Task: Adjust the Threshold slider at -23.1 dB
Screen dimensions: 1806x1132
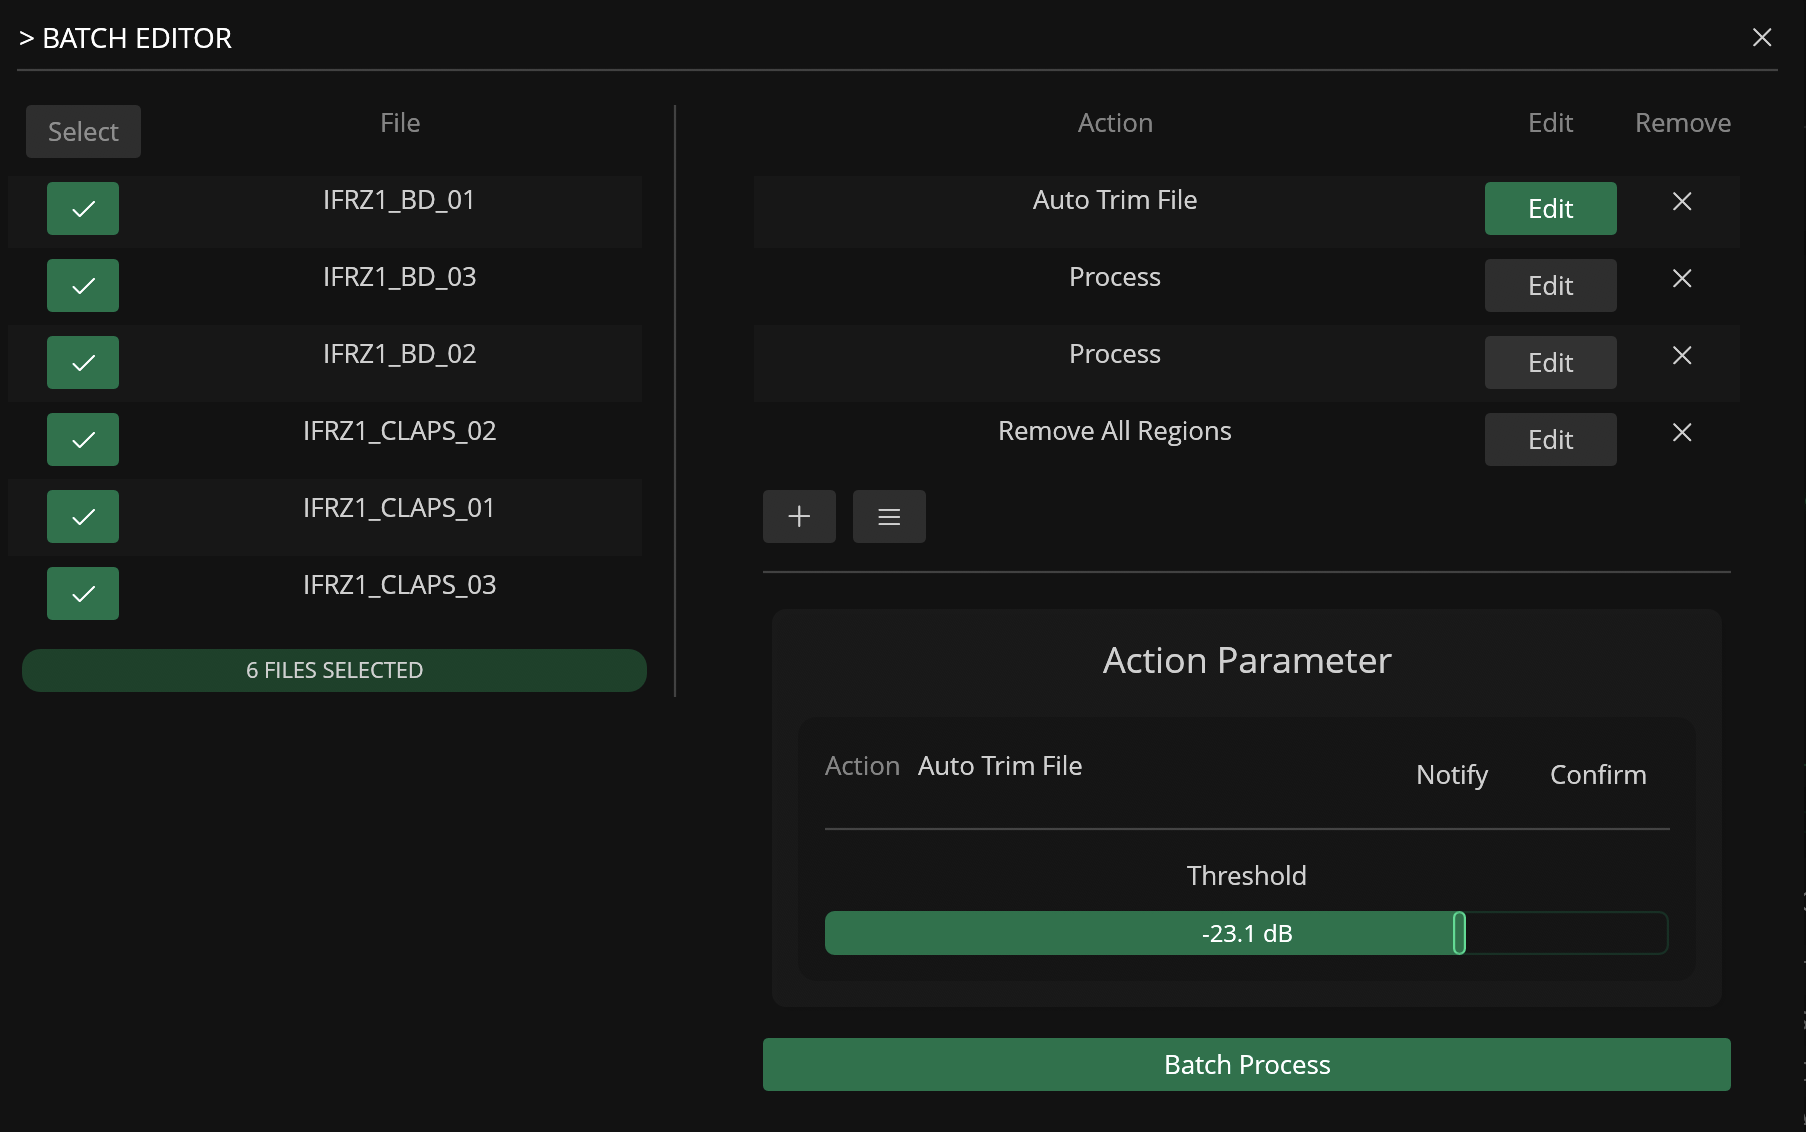Action: coord(1246,933)
